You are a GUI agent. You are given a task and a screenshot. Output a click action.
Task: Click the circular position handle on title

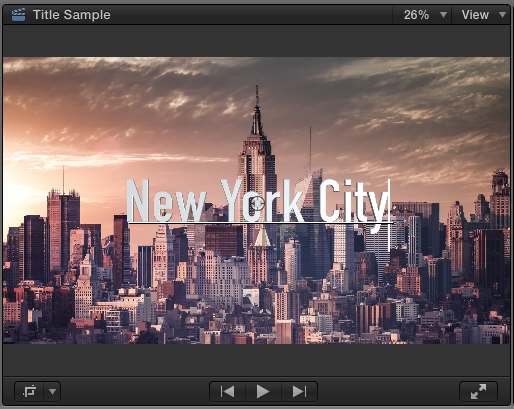coord(257,203)
